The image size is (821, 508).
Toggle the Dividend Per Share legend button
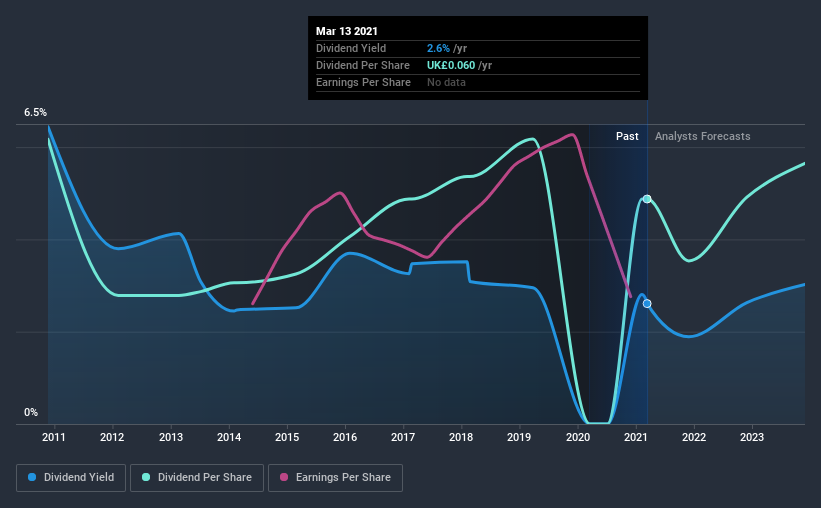click(197, 478)
